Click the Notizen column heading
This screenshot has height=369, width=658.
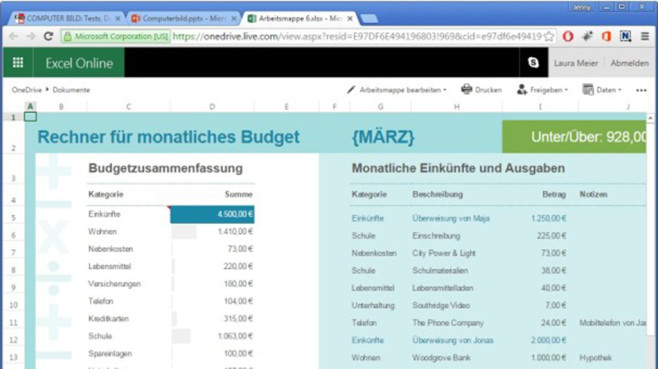(x=593, y=194)
